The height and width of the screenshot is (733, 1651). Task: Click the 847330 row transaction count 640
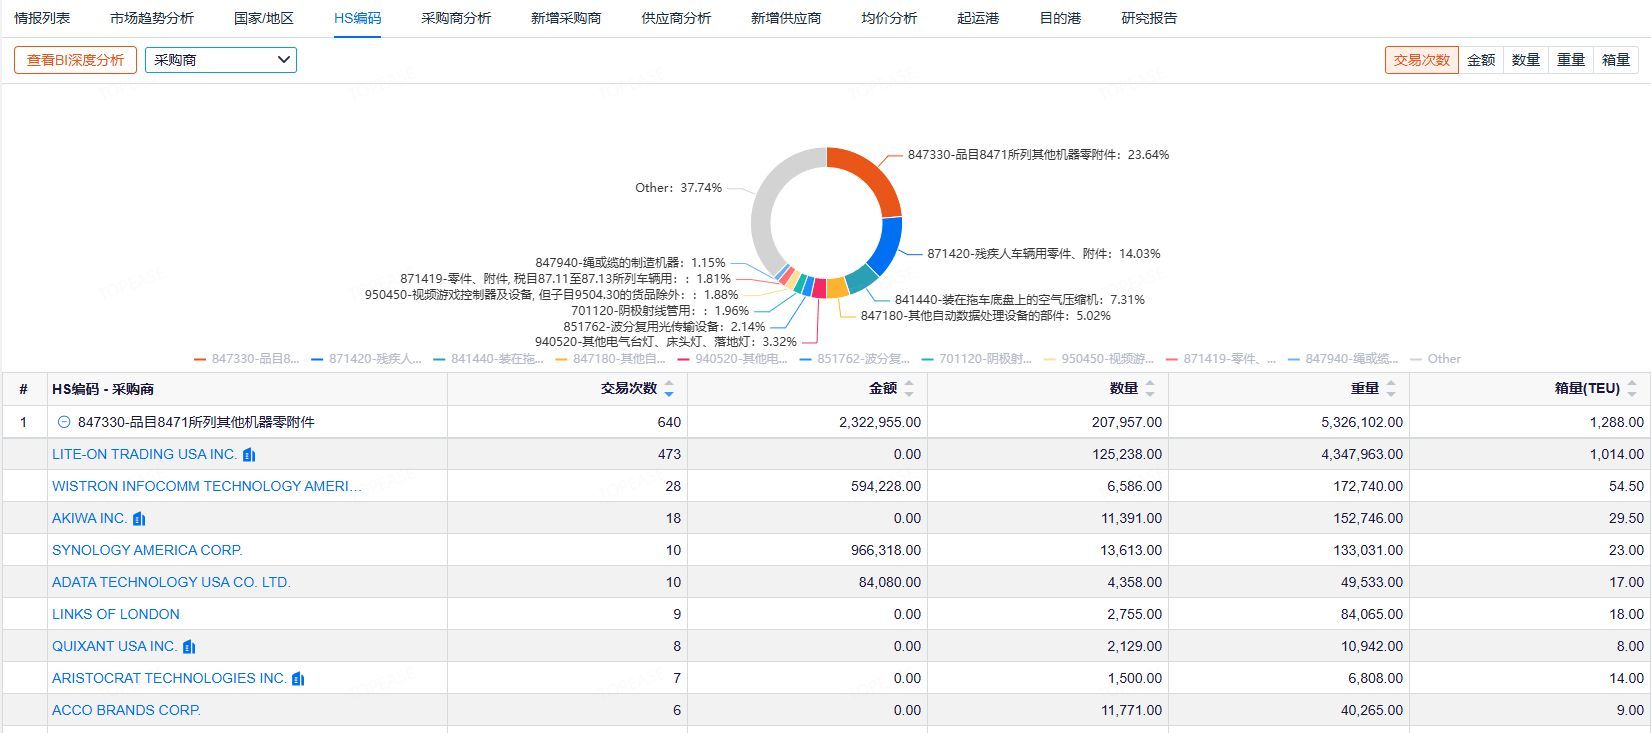(669, 422)
